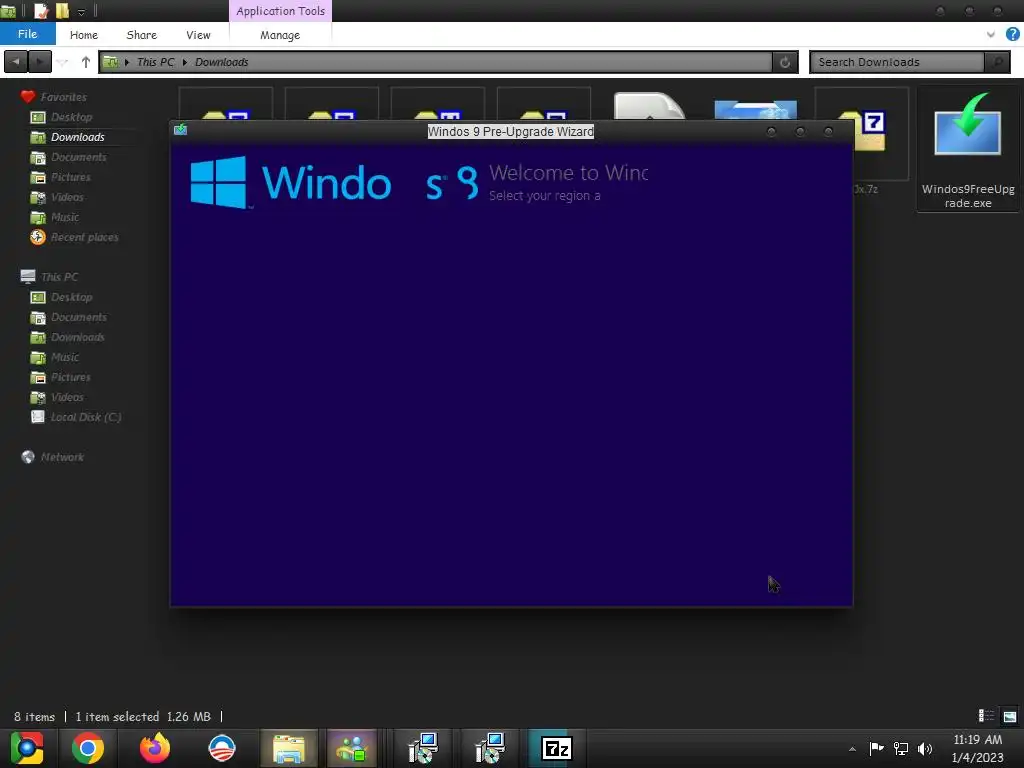
Task: Launch Firefox from taskbar
Action: [x=155, y=748]
